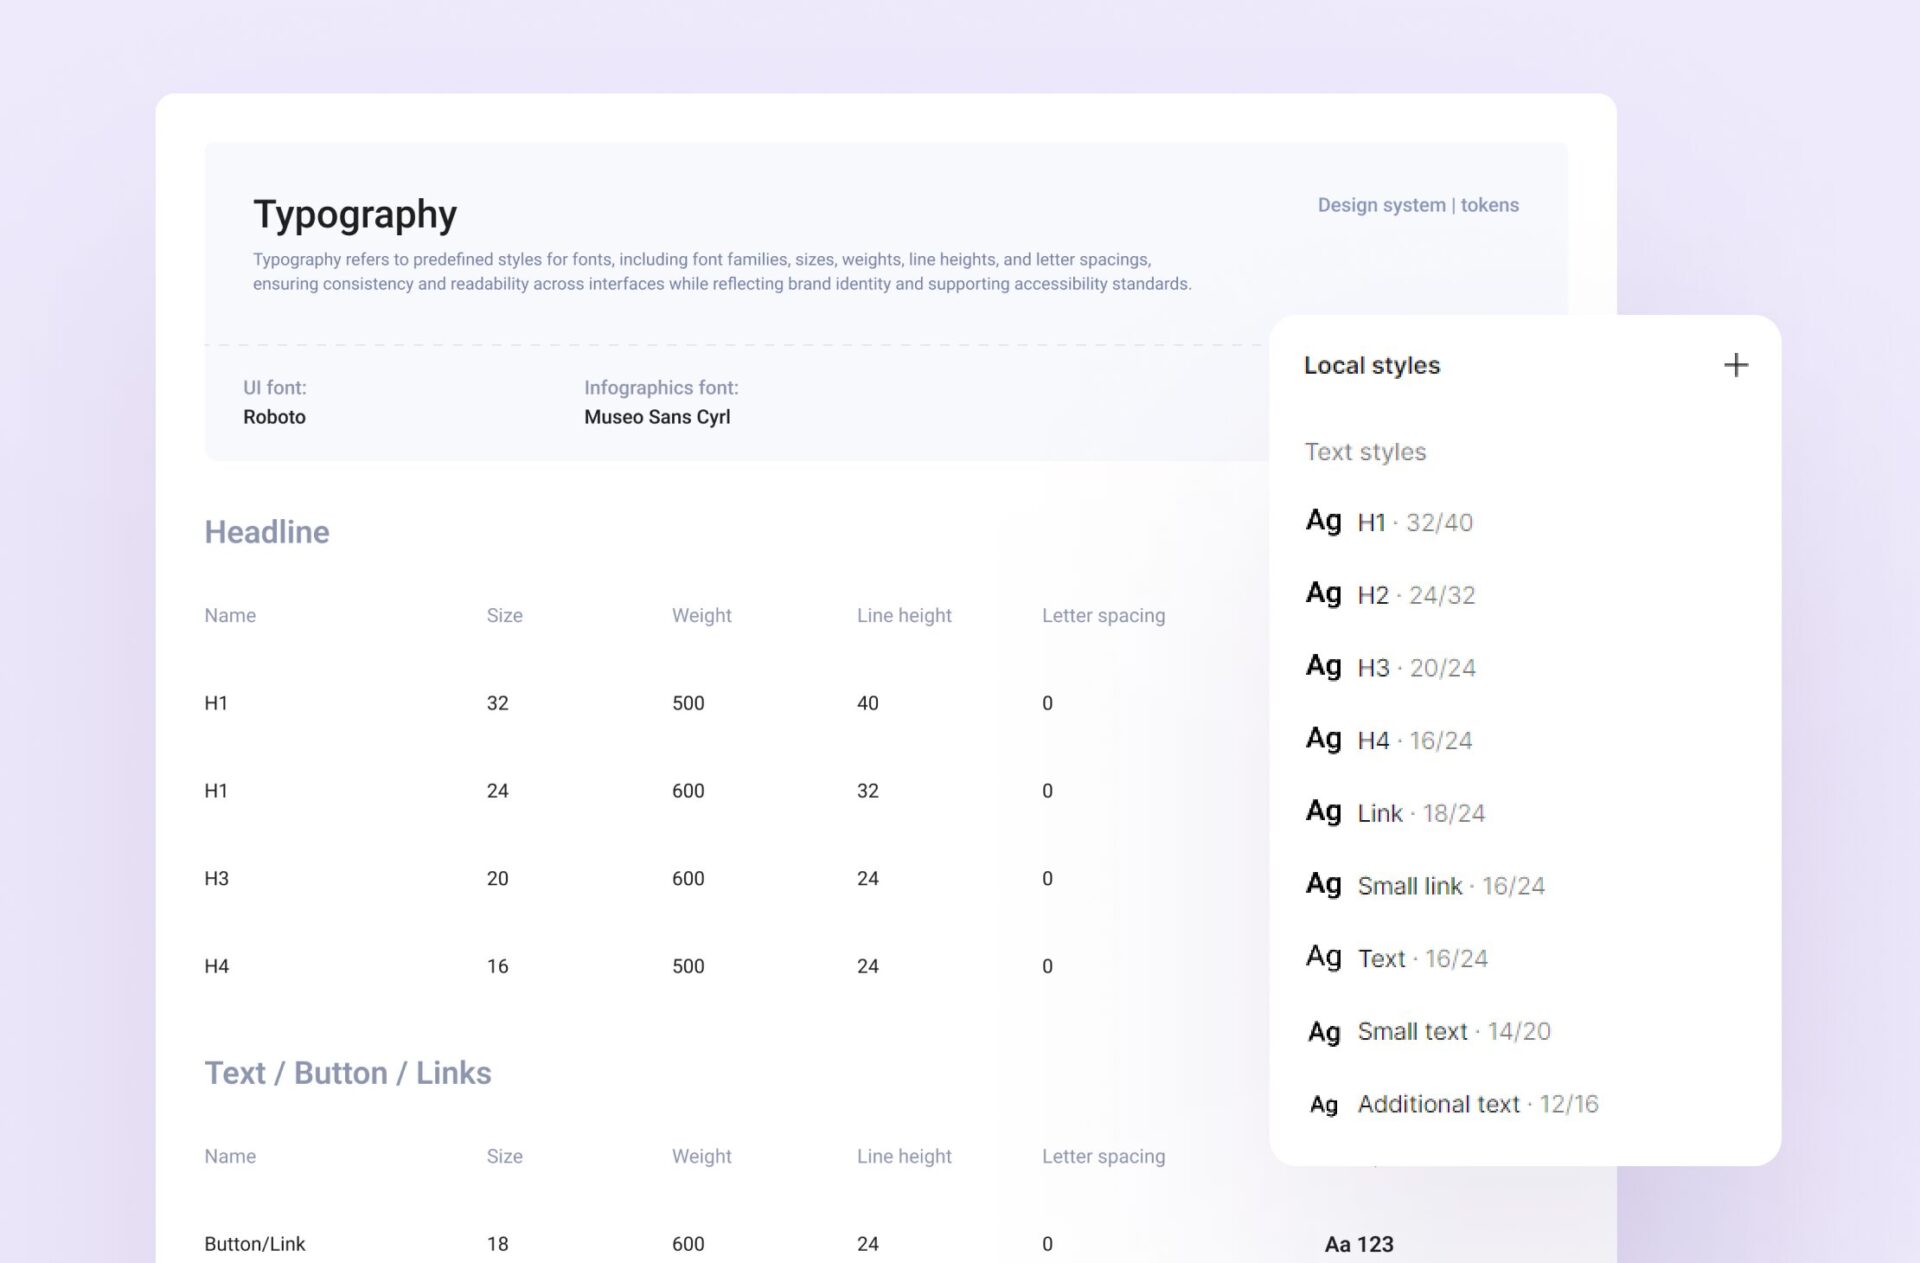Select the Small link · 16/24 style
1920x1263 pixels.
[1450, 886]
